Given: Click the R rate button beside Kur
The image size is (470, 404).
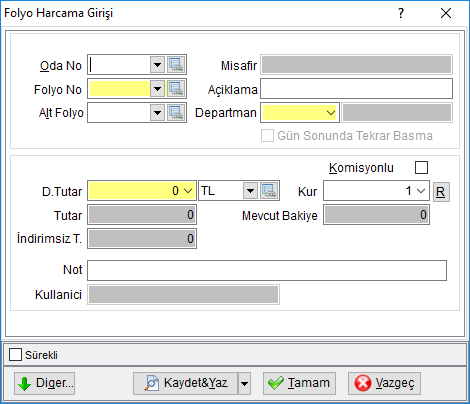Looking at the screenshot, I should click(x=441, y=192).
